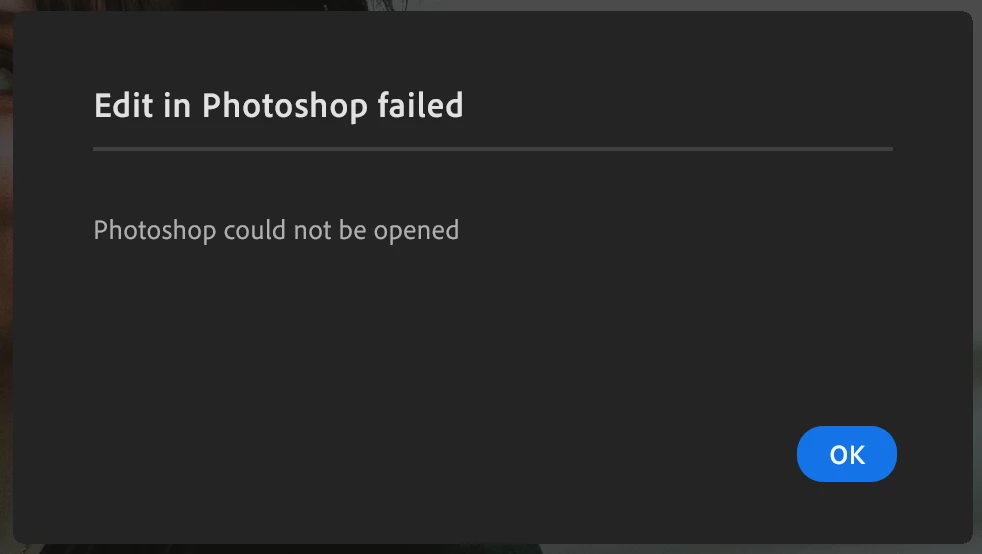Click the dimmed photo edge left of the dialog

[x=6, y=277]
